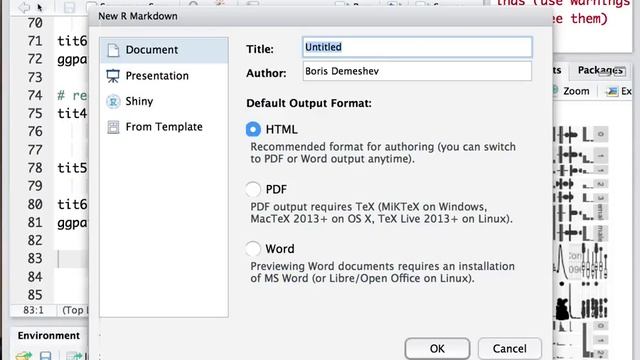Confirm dialog with OK button
Image resolution: width=640 pixels, height=360 pixels.
coord(437,349)
